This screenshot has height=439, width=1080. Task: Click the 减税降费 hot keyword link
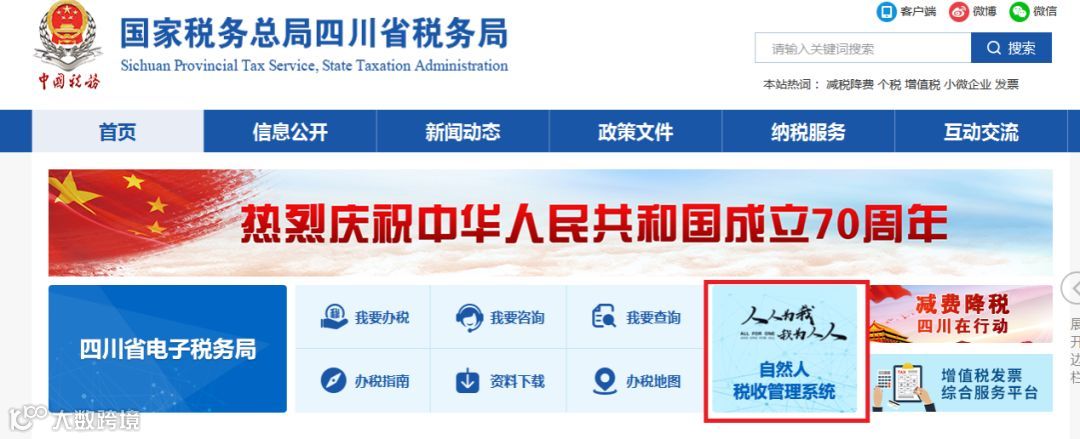850,85
